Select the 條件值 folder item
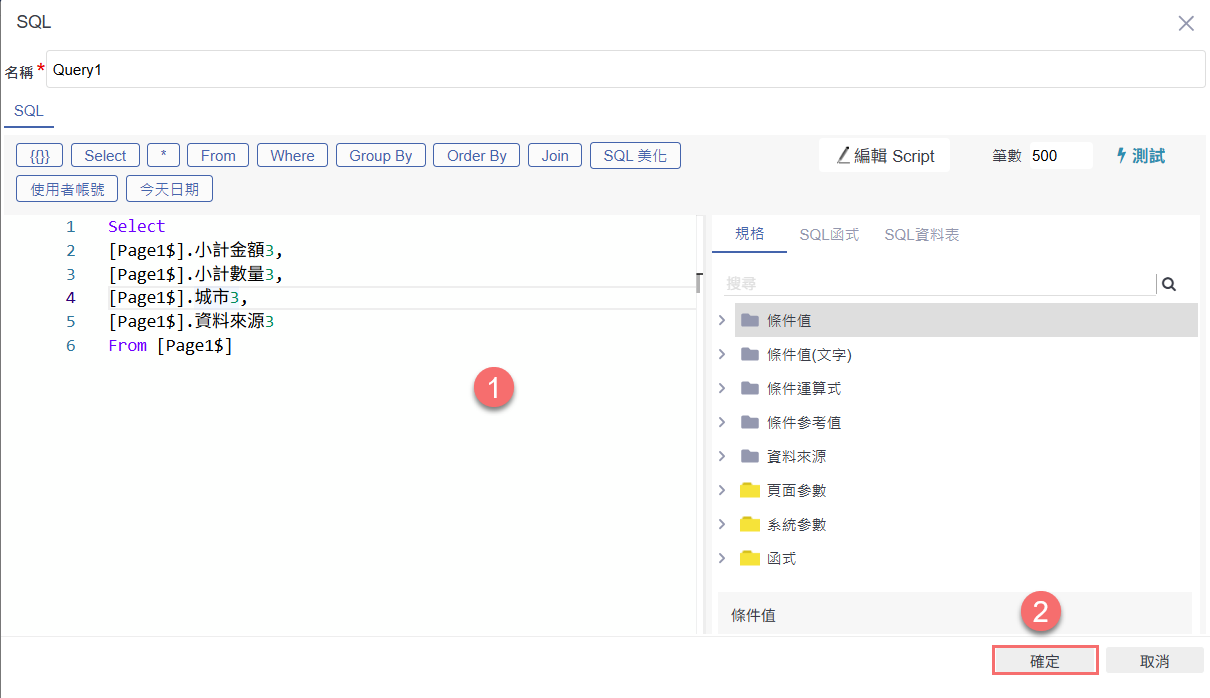 (788, 321)
